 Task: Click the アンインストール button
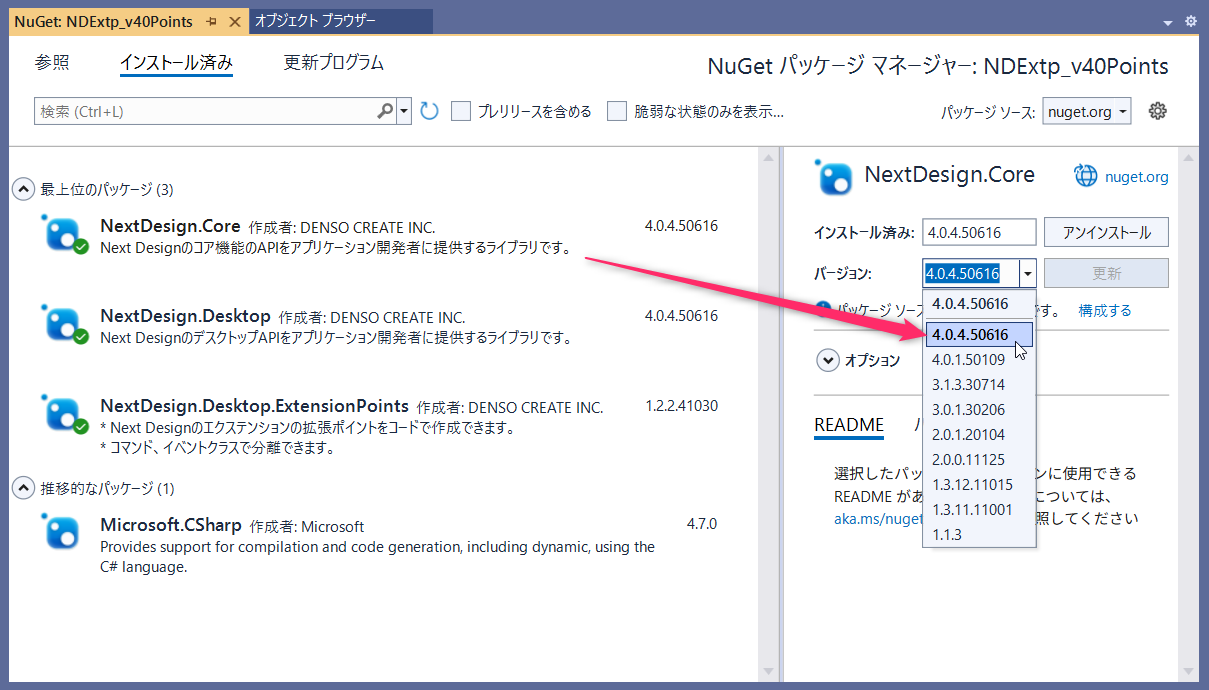tap(1105, 231)
